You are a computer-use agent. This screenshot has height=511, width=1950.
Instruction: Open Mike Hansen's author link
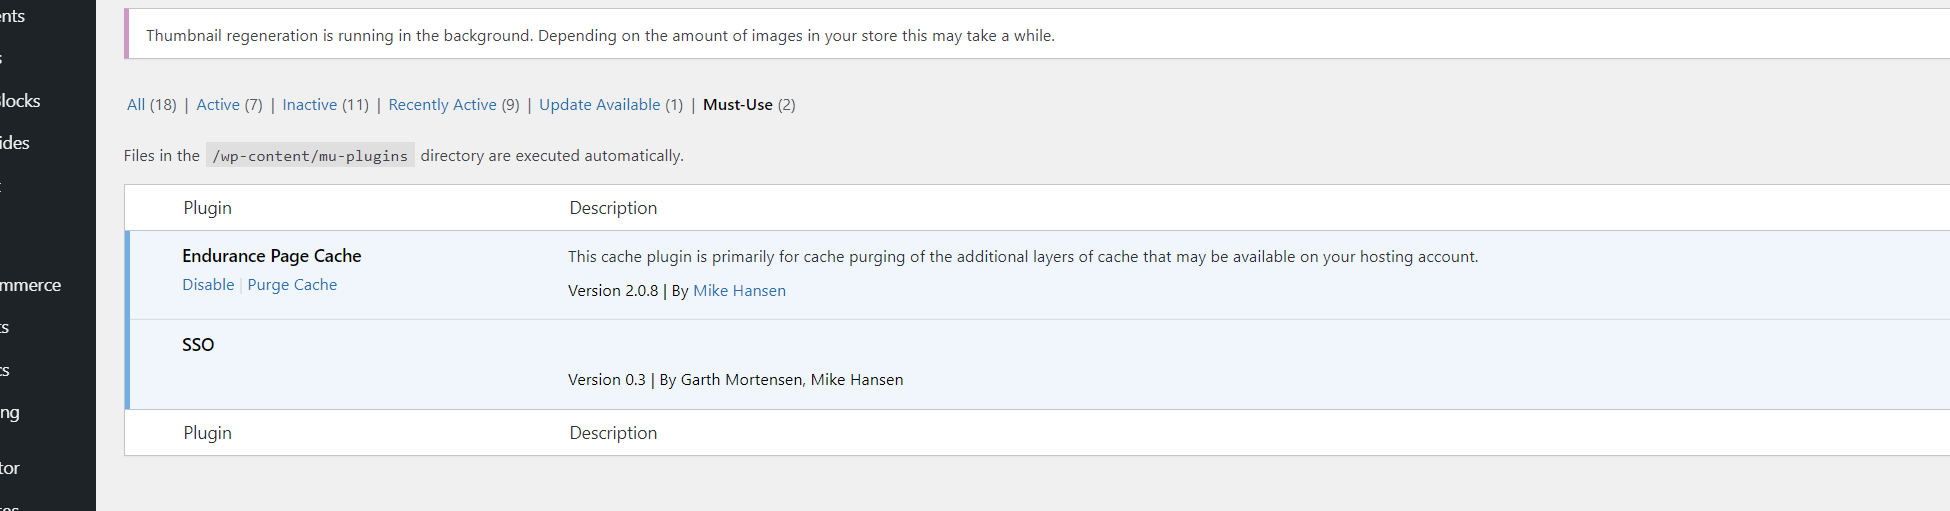[x=739, y=291]
